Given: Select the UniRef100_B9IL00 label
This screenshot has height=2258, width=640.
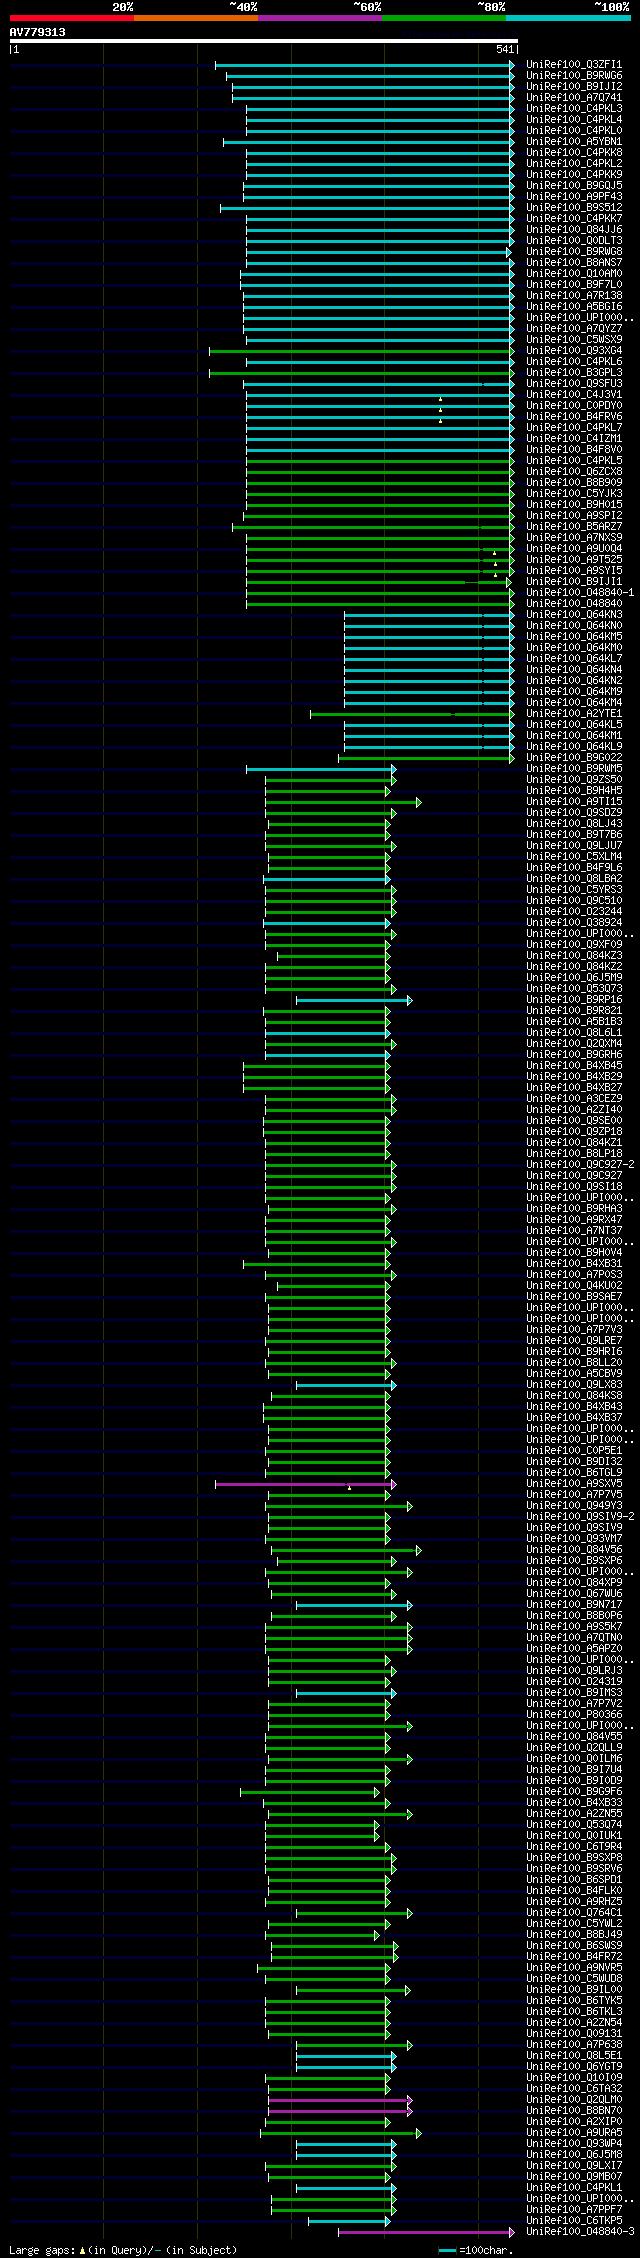Looking at the screenshot, I should tap(574, 1990).
